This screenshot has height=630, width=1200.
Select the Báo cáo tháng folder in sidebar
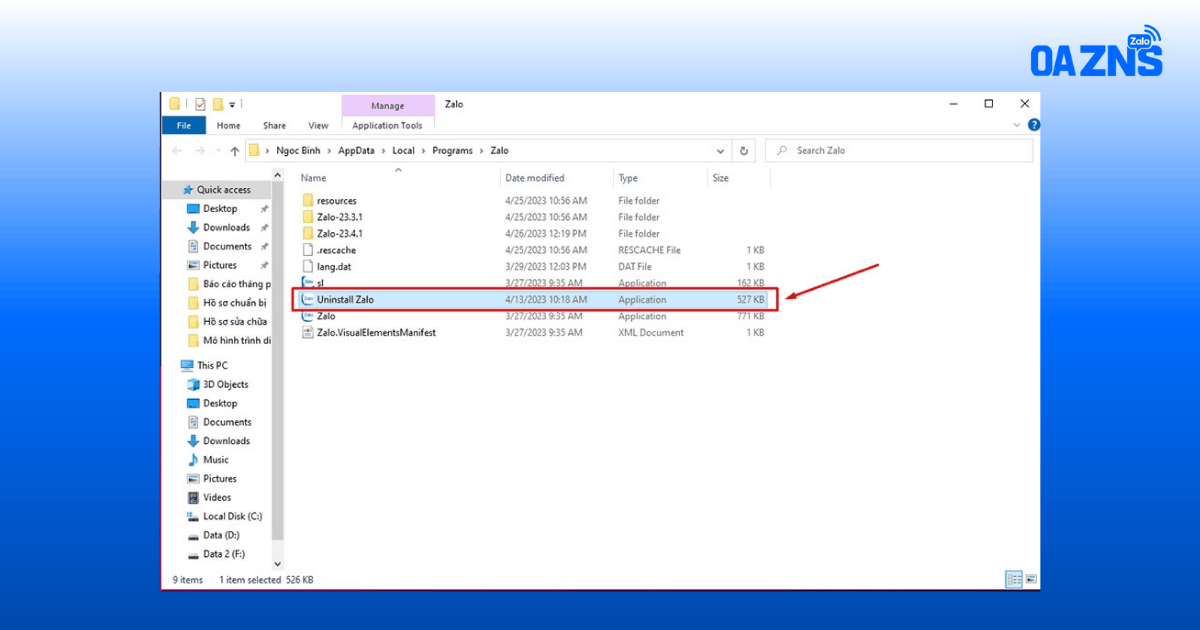(236, 285)
